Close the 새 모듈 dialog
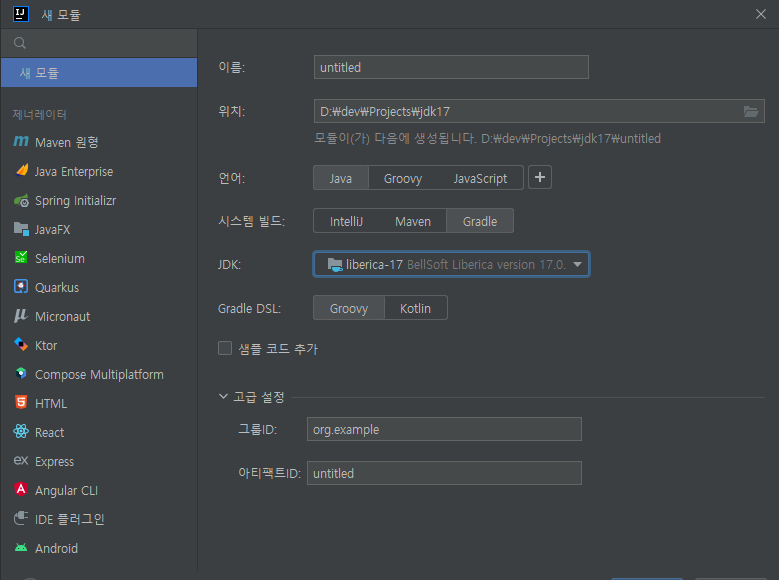The image size is (779, 580). pyautogui.click(x=761, y=14)
